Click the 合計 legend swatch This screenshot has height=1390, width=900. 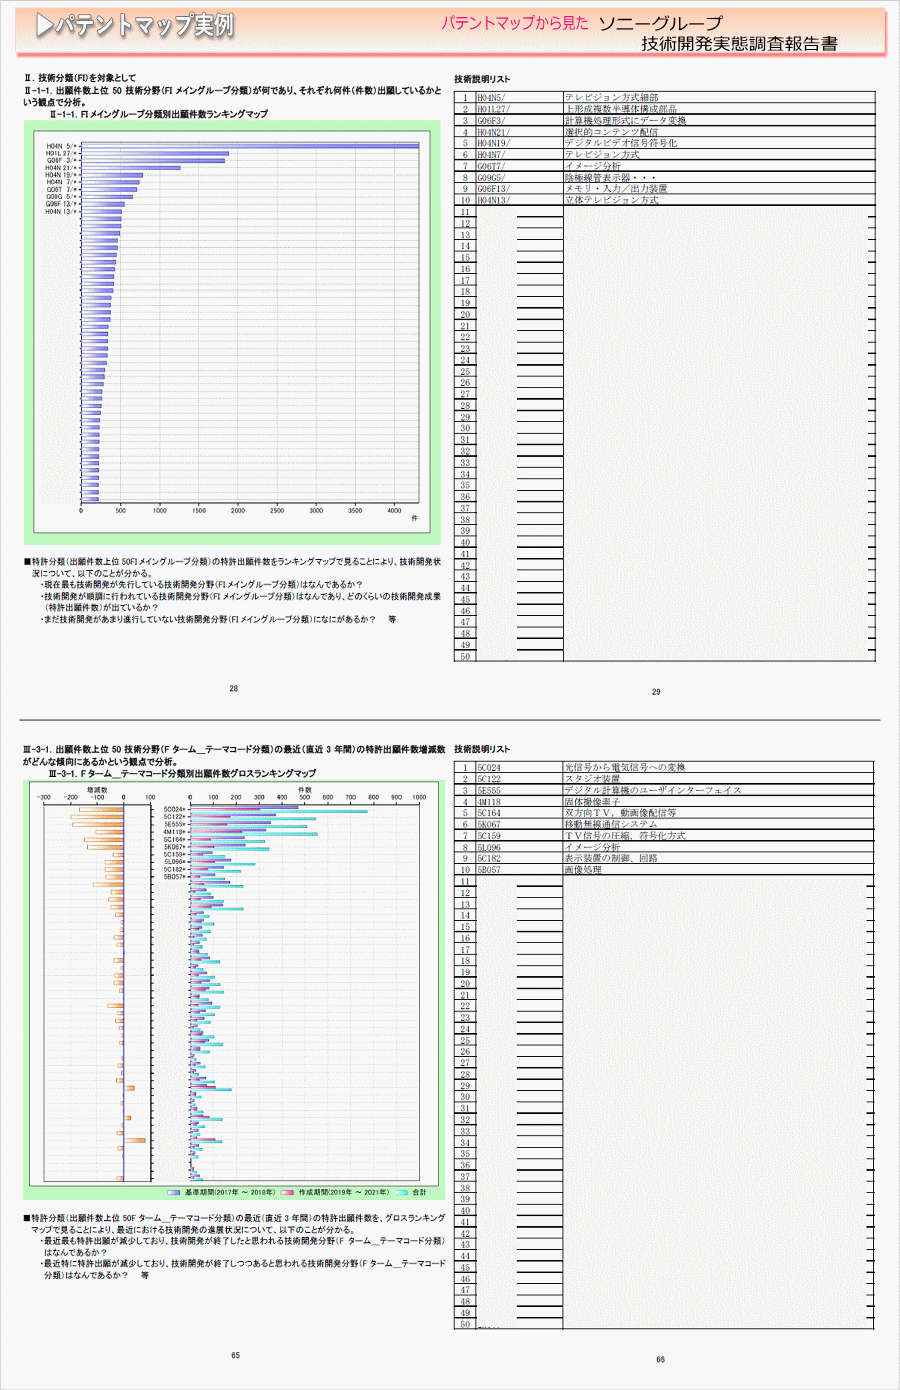click(401, 1192)
